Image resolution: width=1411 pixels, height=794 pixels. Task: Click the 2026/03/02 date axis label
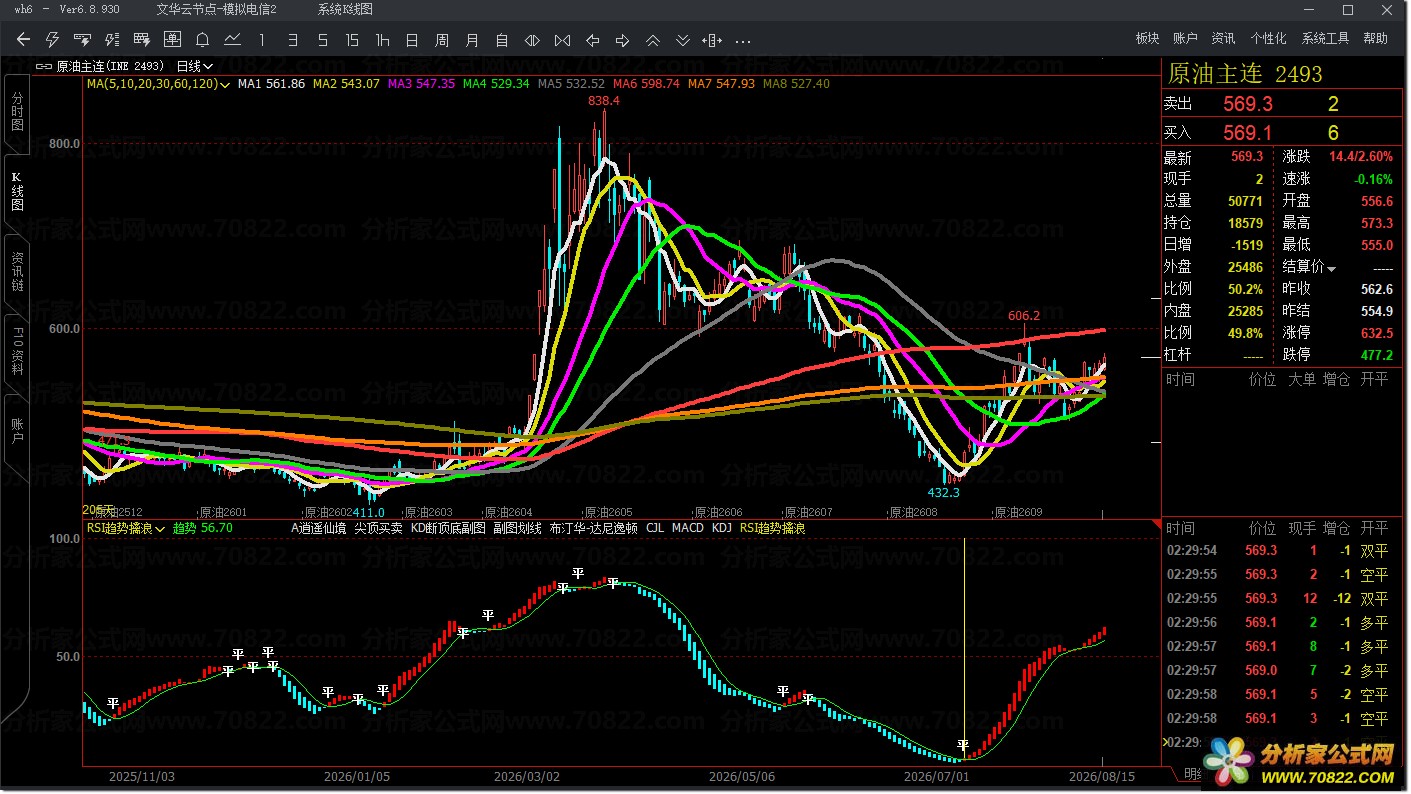(x=527, y=776)
